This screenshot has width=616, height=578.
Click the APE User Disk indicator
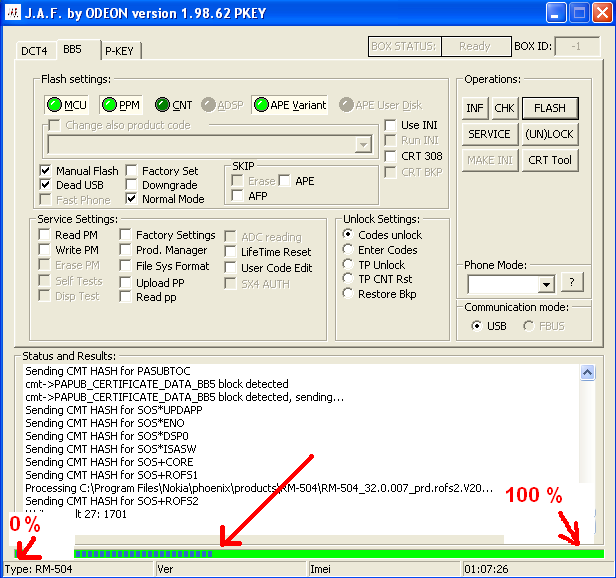click(x=380, y=105)
